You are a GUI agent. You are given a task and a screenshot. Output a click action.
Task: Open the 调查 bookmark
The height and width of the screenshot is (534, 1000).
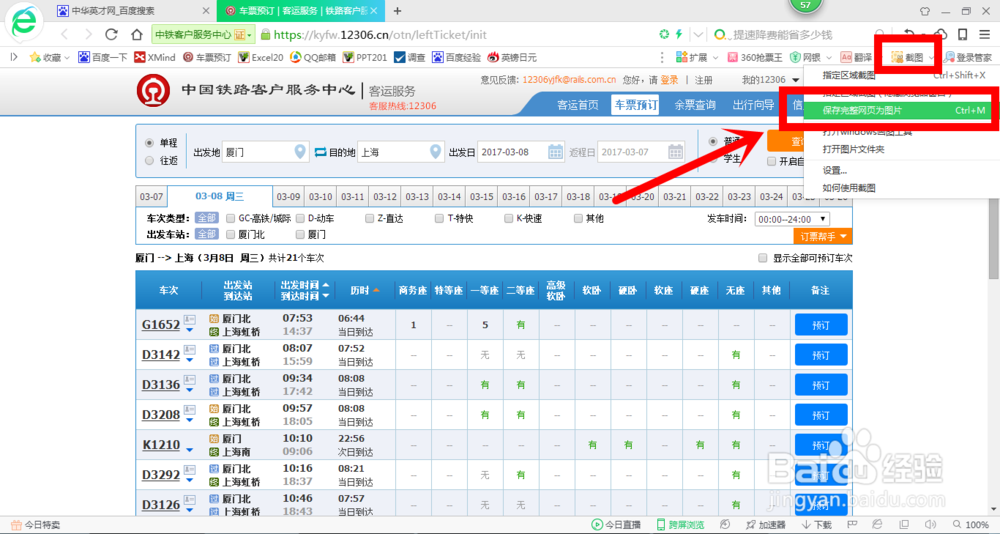click(x=409, y=57)
